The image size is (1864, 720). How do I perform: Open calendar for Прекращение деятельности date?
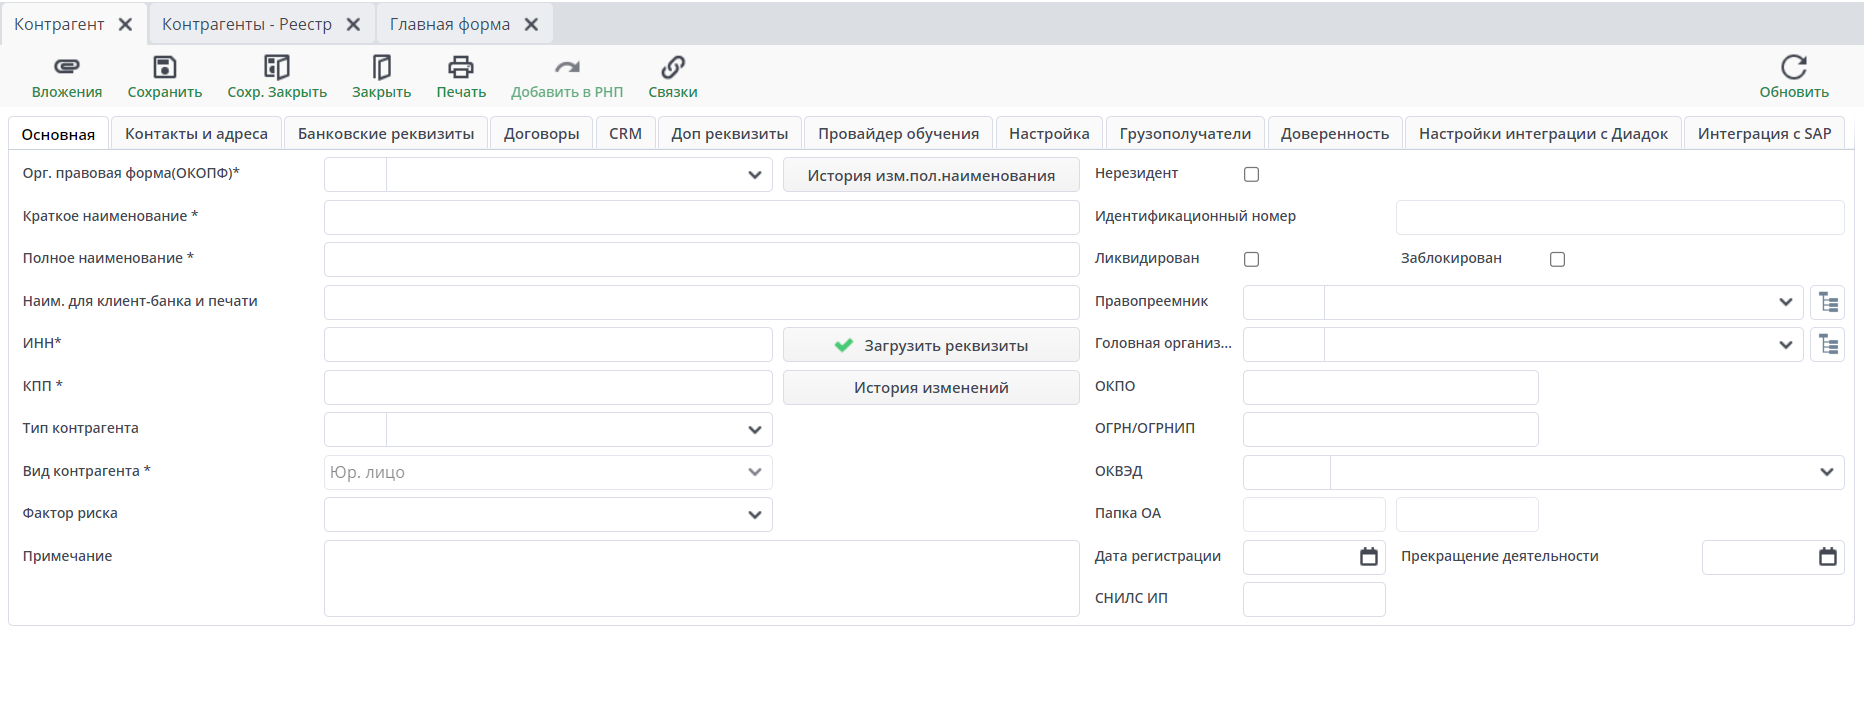click(1827, 557)
